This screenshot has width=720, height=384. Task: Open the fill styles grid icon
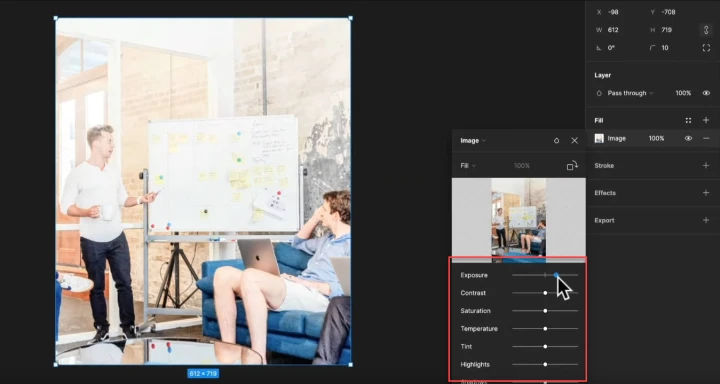point(688,120)
